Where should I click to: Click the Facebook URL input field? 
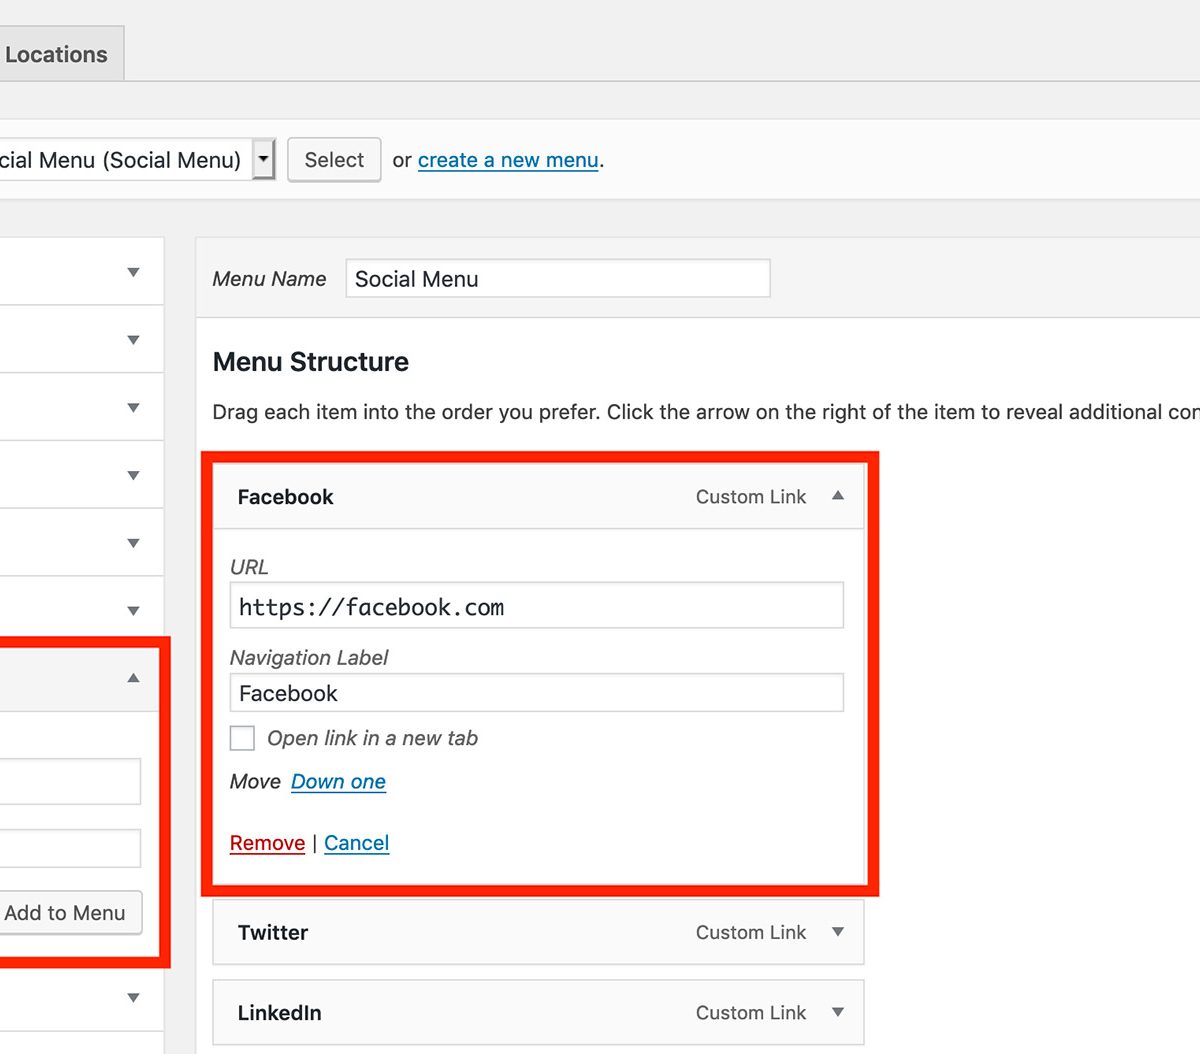(536, 606)
